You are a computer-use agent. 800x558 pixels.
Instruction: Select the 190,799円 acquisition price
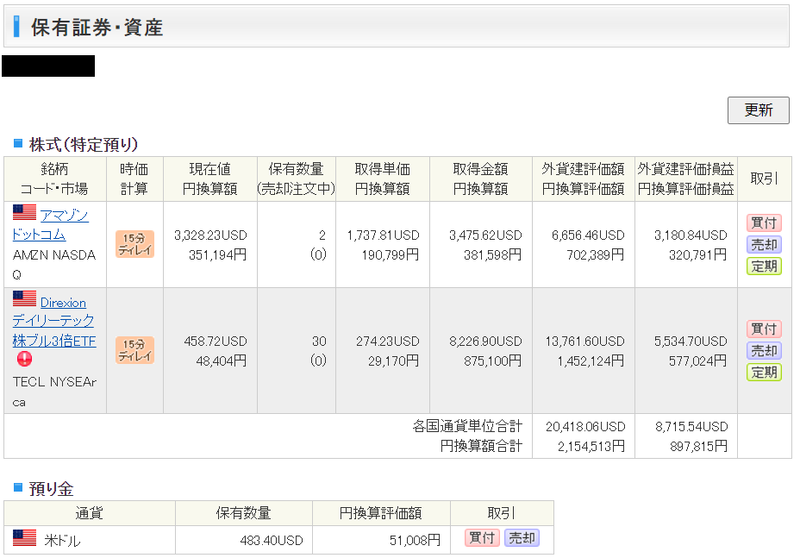point(390,255)
